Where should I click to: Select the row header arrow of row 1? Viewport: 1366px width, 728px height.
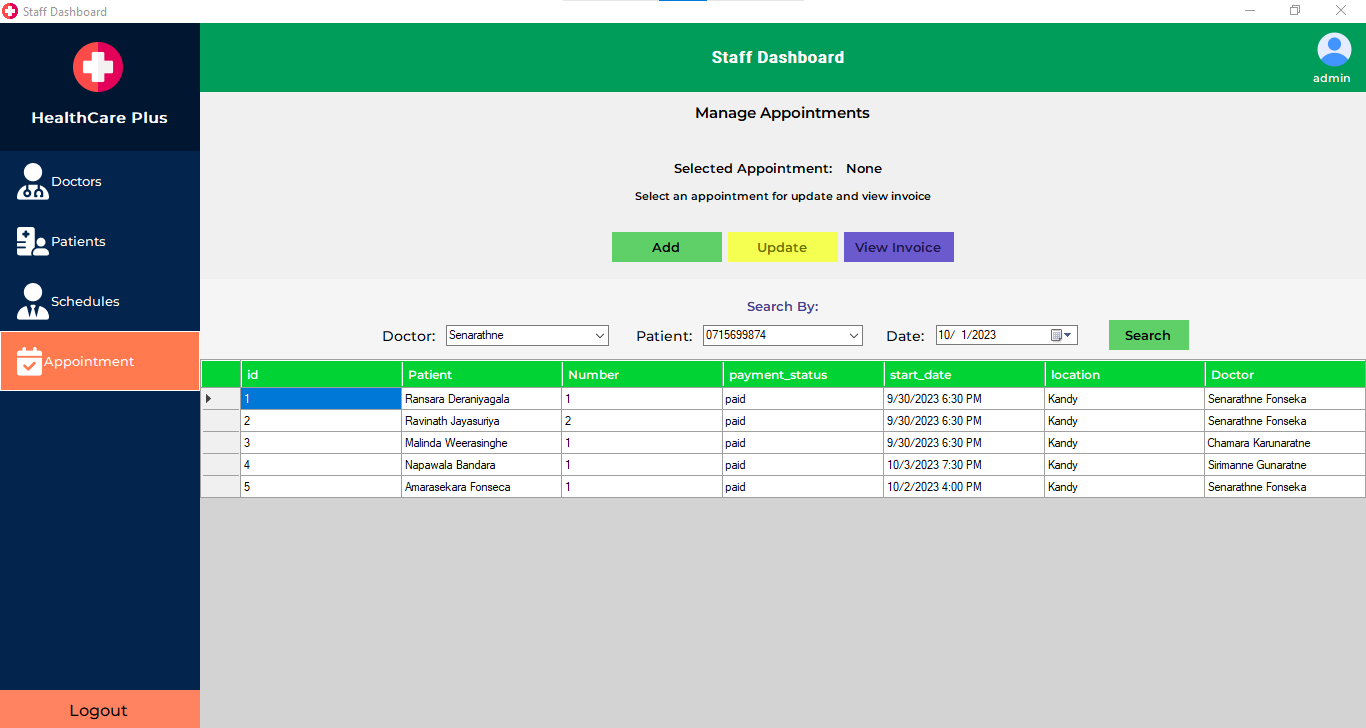point(221,399)
